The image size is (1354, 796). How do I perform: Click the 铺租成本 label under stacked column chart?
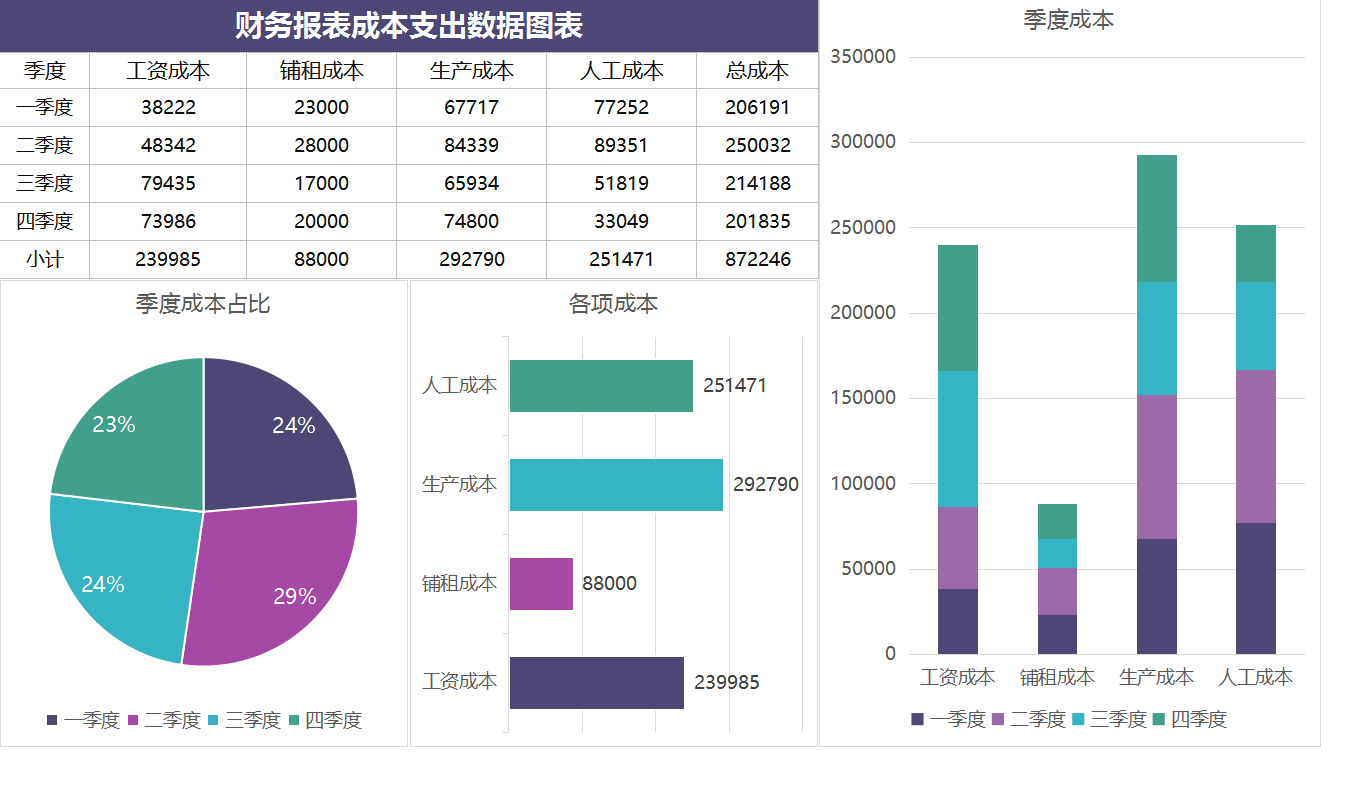[x=1057, y=677]
